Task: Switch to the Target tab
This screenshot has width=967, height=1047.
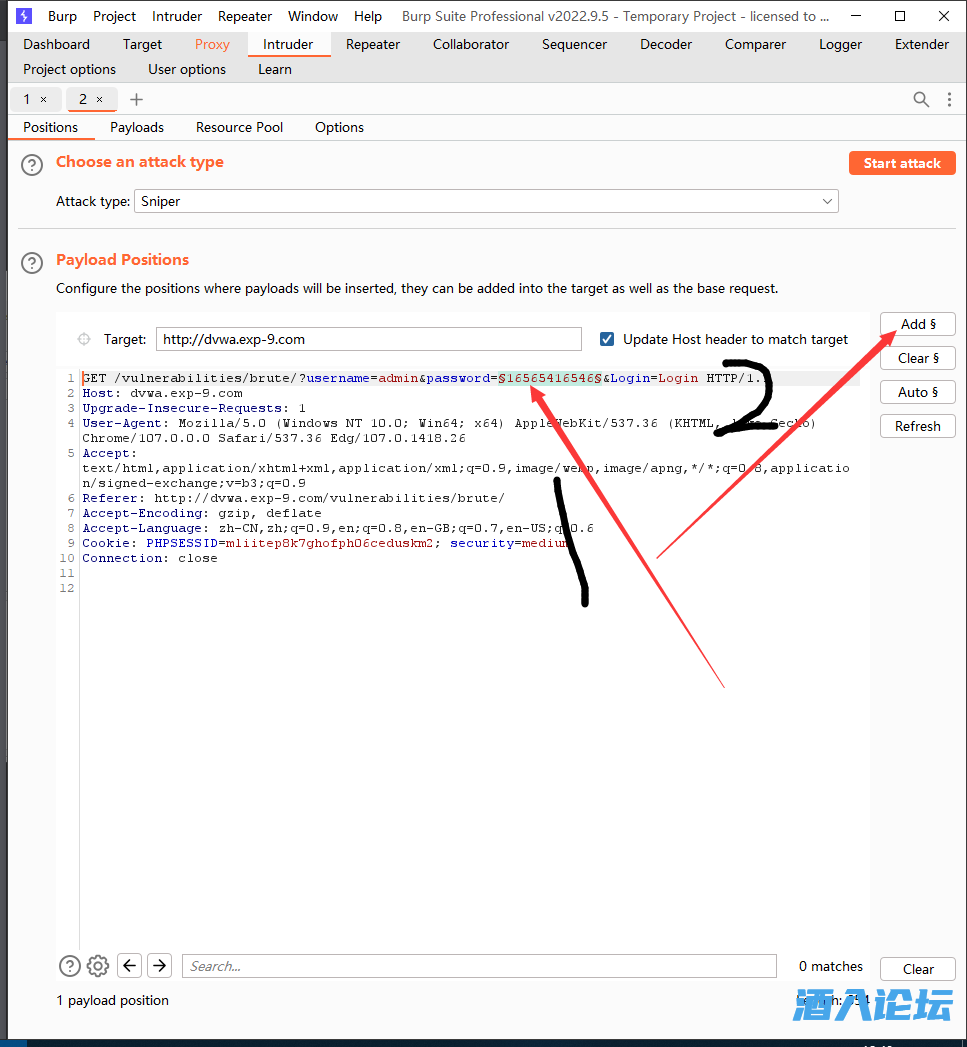Action: click(x=142, y=44)
